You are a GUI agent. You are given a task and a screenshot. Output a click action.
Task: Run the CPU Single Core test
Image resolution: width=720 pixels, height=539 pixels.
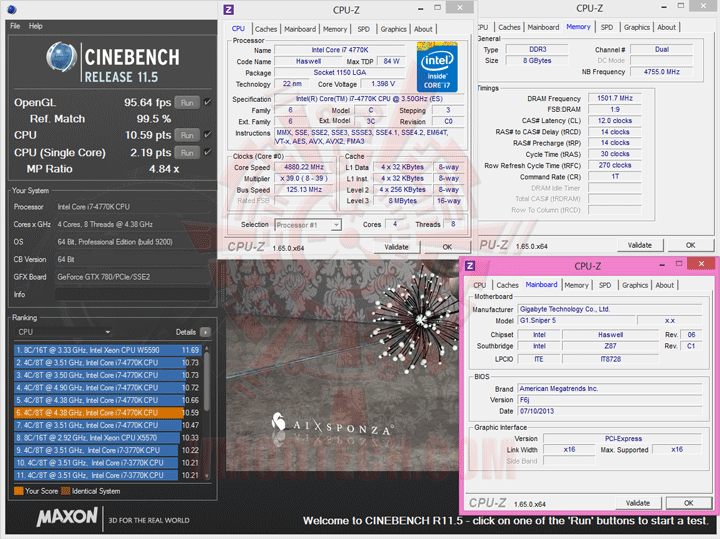pos(187,152)
